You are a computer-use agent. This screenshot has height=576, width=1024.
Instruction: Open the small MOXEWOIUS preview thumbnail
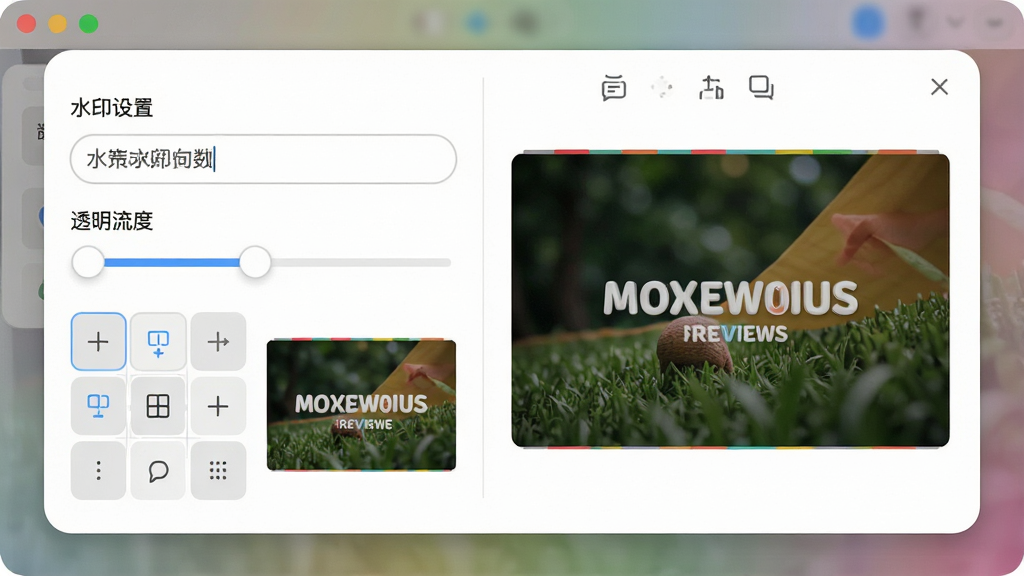(361, 404)
